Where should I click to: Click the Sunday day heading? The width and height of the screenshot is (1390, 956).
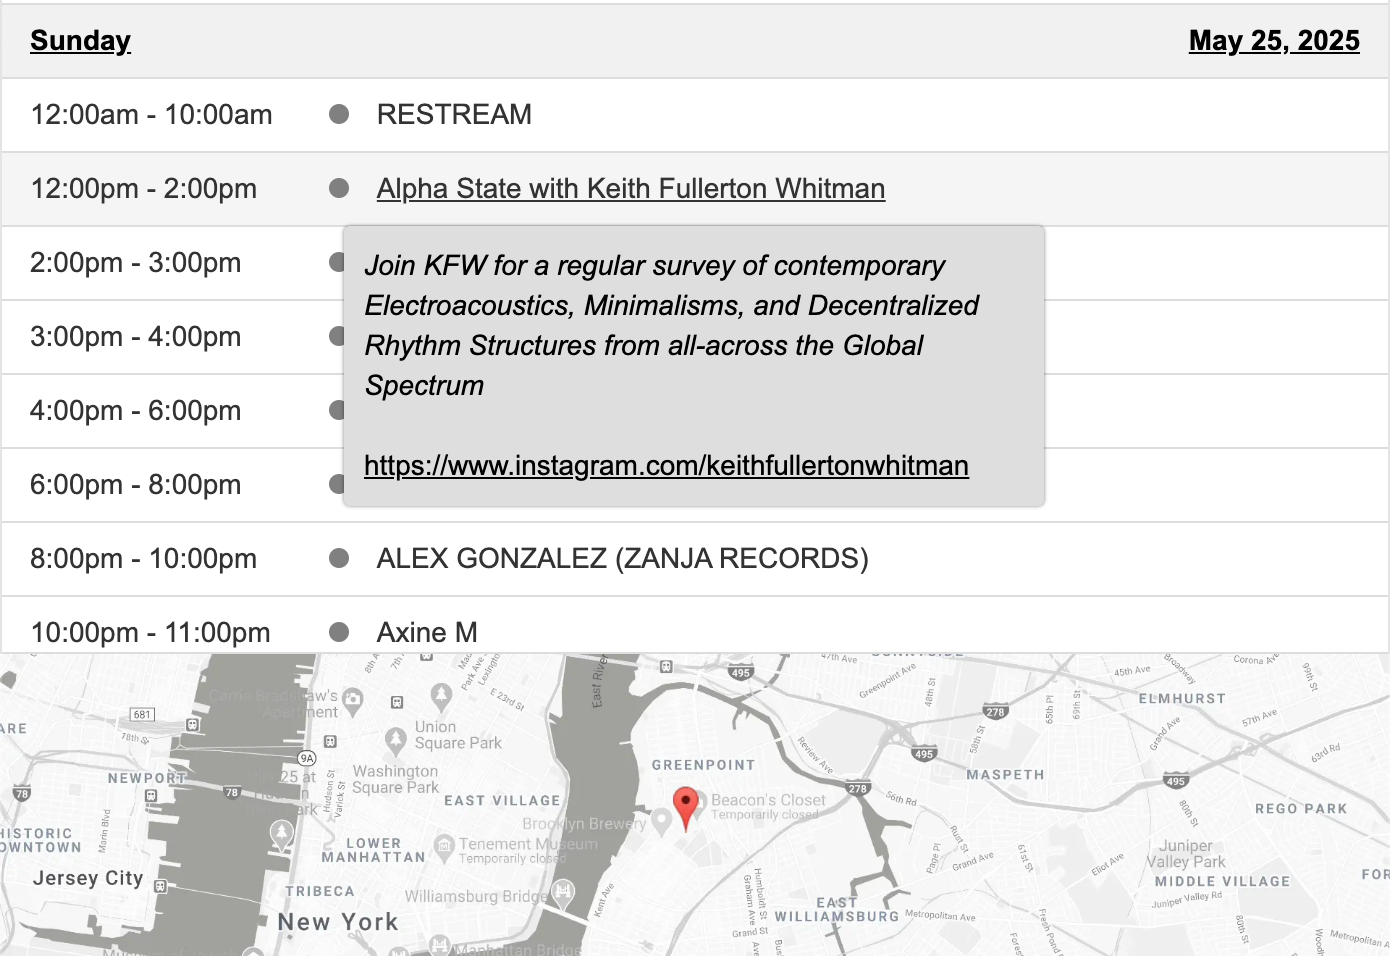click(x=80, y=40)
